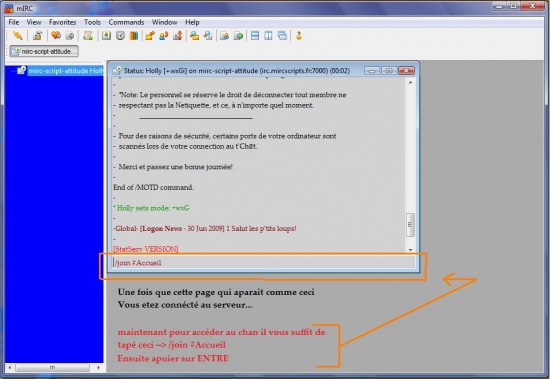Open Favorites heart icon in toolbar
The image size is (550, 379).
56,35
